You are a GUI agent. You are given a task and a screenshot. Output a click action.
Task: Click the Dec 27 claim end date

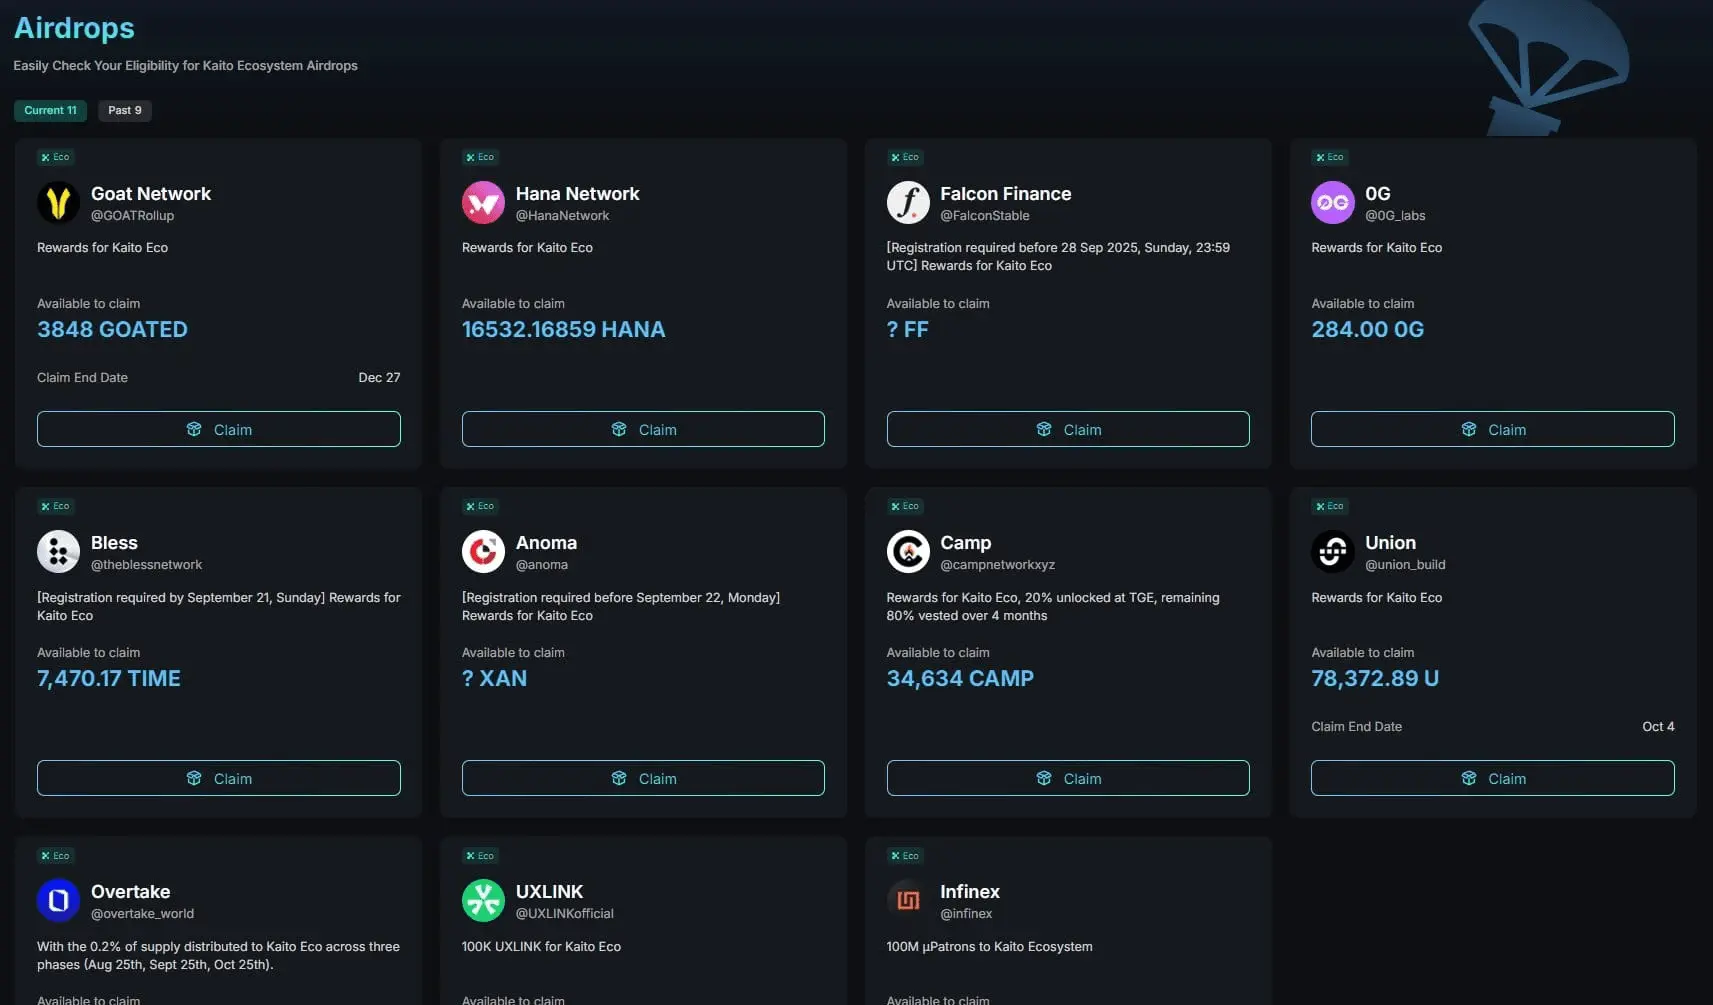(379, 378)
